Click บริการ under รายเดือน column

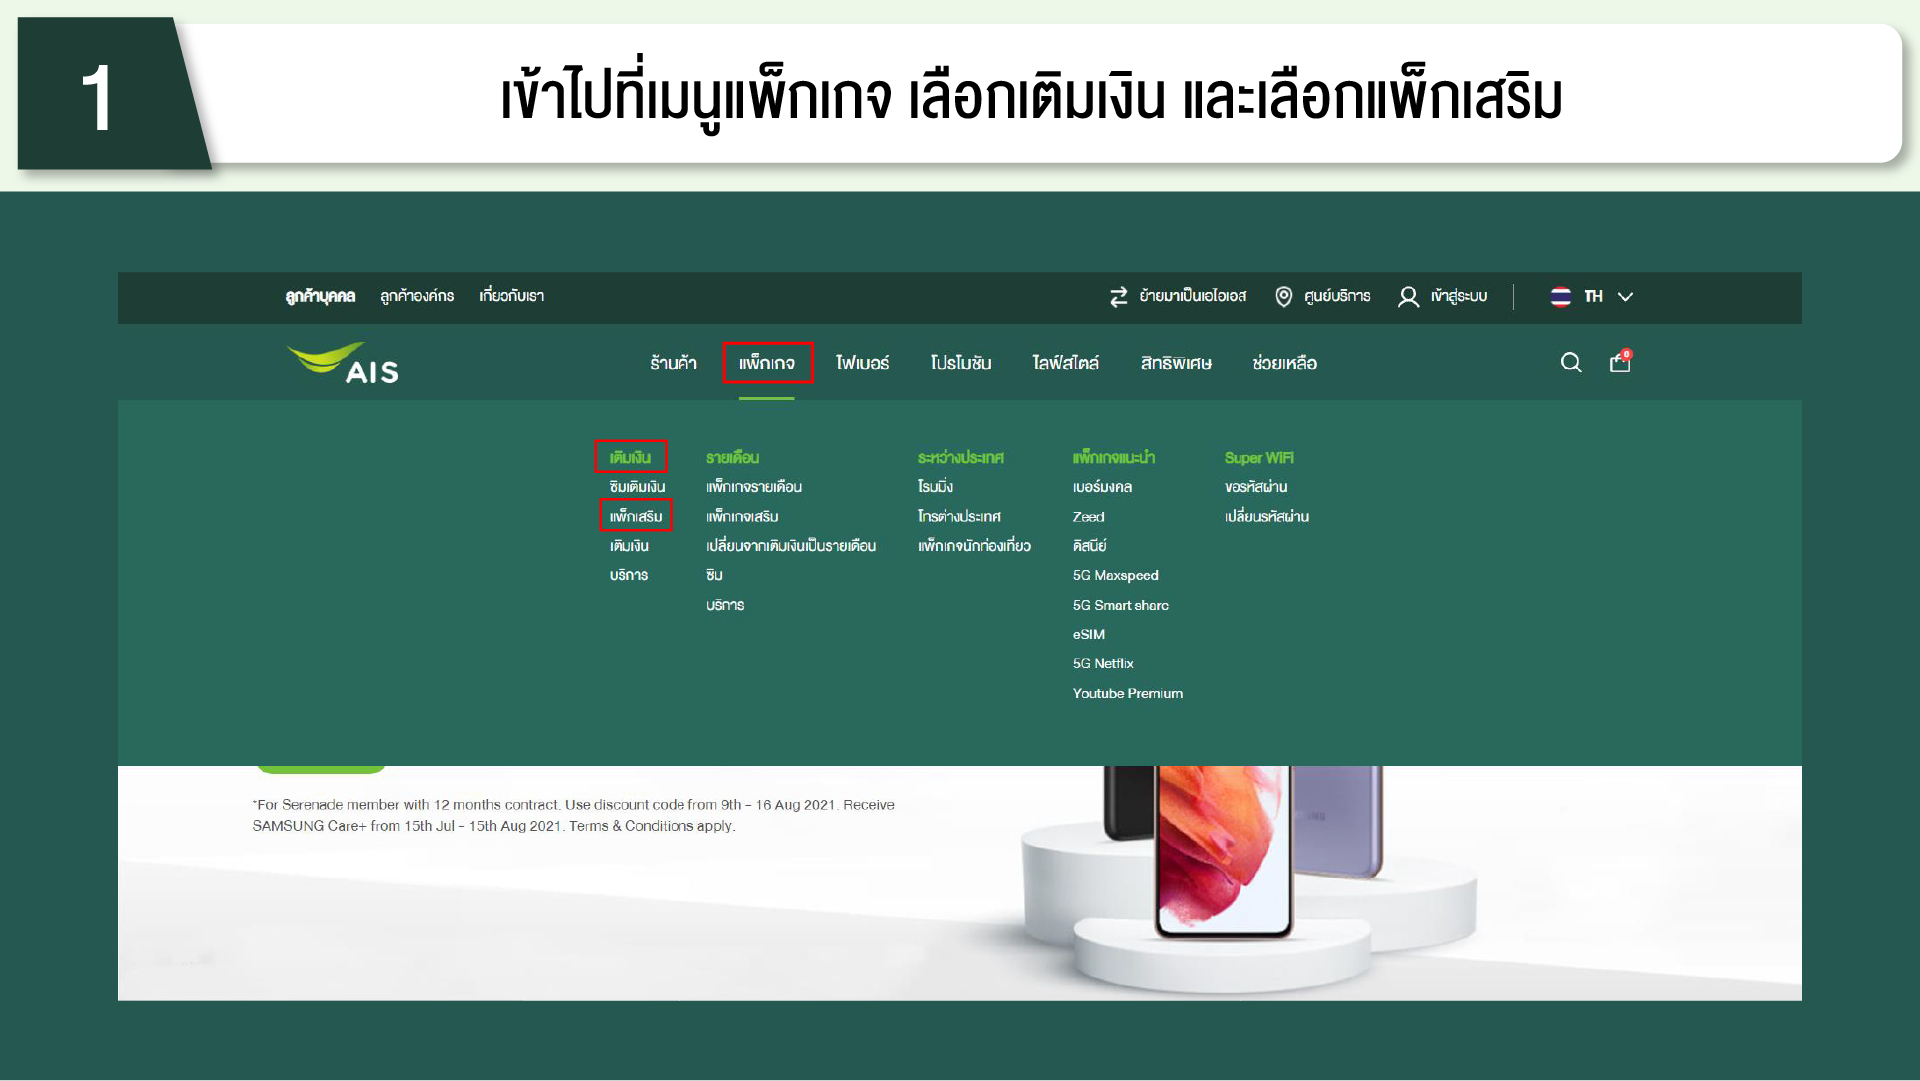tap(725, 605)
